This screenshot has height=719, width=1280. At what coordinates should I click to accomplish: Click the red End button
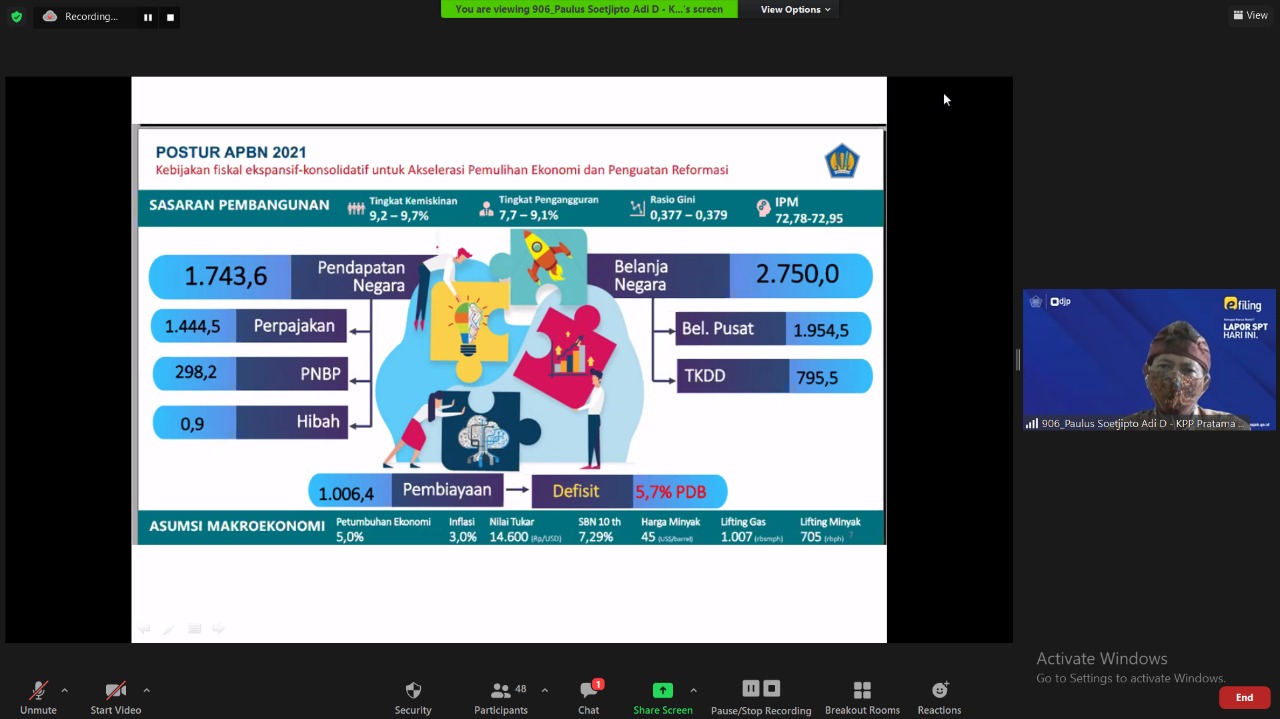click(1244, 697)
